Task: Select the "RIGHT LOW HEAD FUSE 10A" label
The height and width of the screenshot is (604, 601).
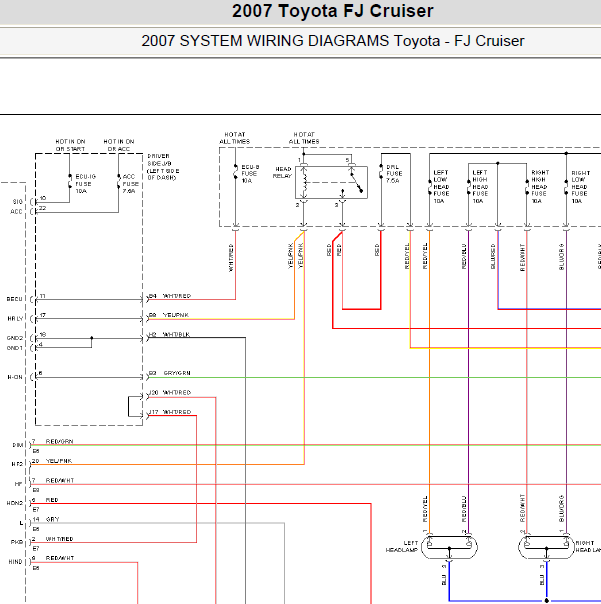Action: [580, 187]
